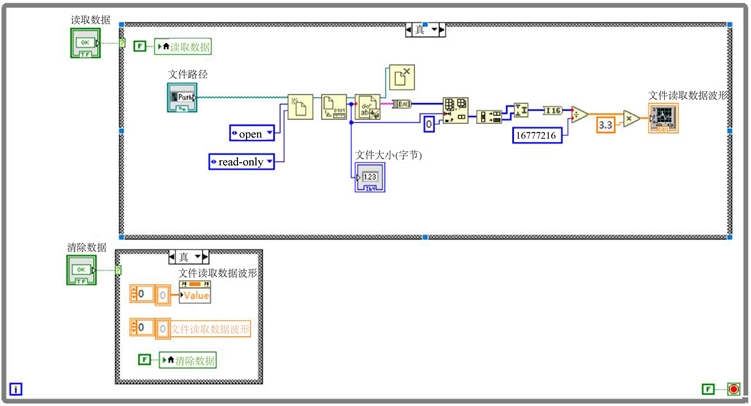Toggle the False constant beside loop stop terminal
The height and width of the screenshot is (406, 751).
pos(709,388)
